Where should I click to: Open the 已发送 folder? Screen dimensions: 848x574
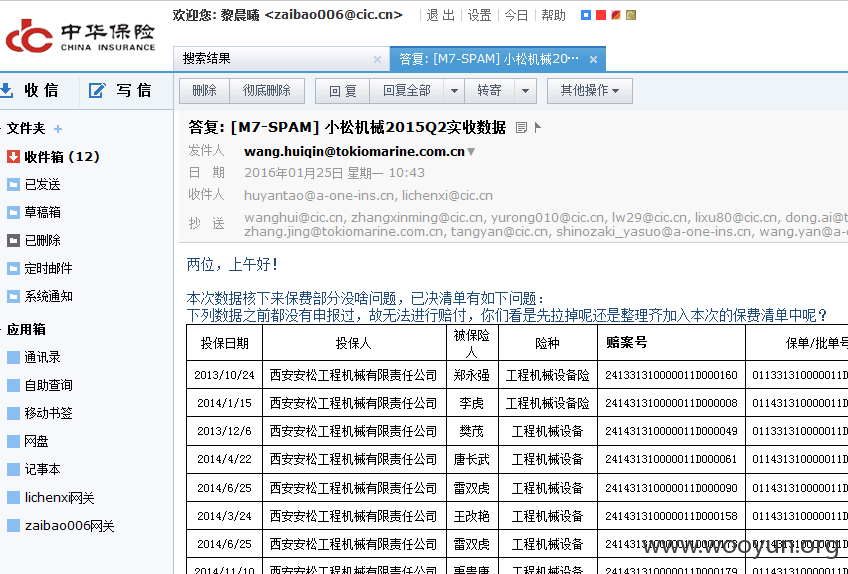pyautogui.click(x=42, y=184)
